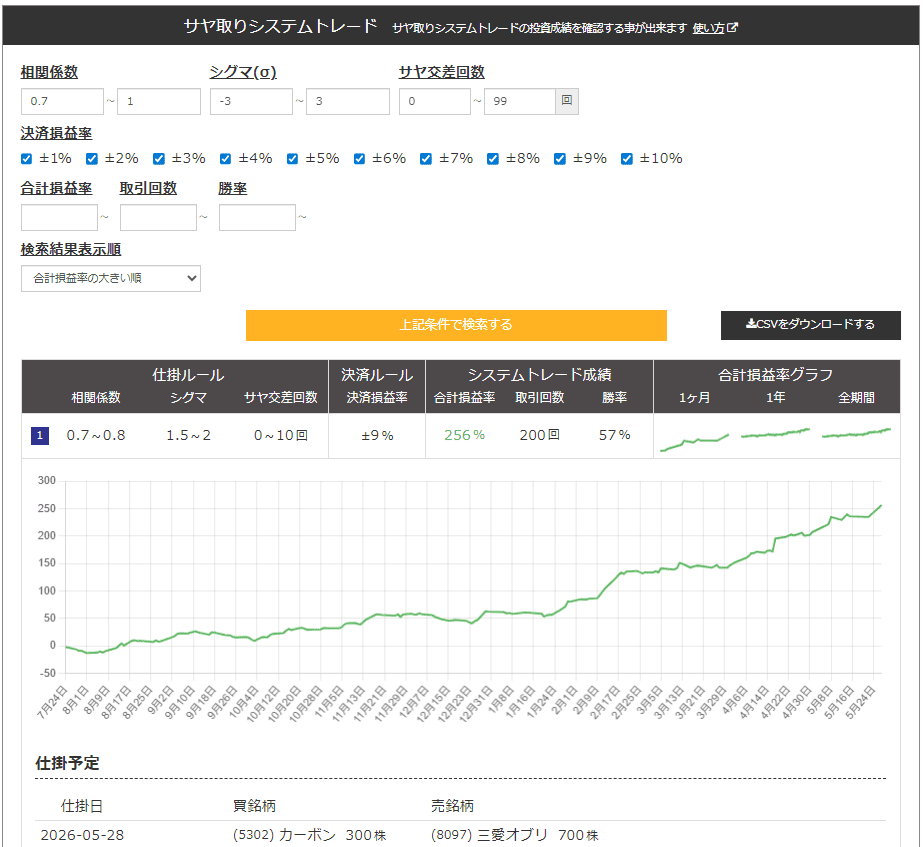The height and width of the screenshot is (847, 923).
Task: Click the 全期間 mini profit graph thumbnail
Action: 856,433
